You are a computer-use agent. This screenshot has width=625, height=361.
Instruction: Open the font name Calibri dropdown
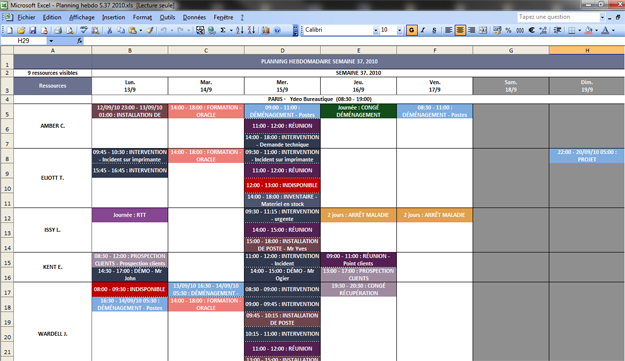[375, 30]
